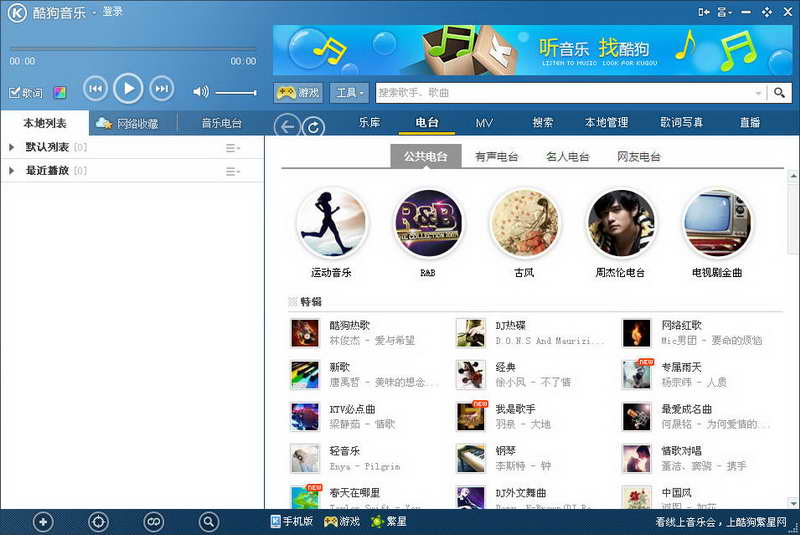Select the 网友电台 sub-tab

[638, 157]
